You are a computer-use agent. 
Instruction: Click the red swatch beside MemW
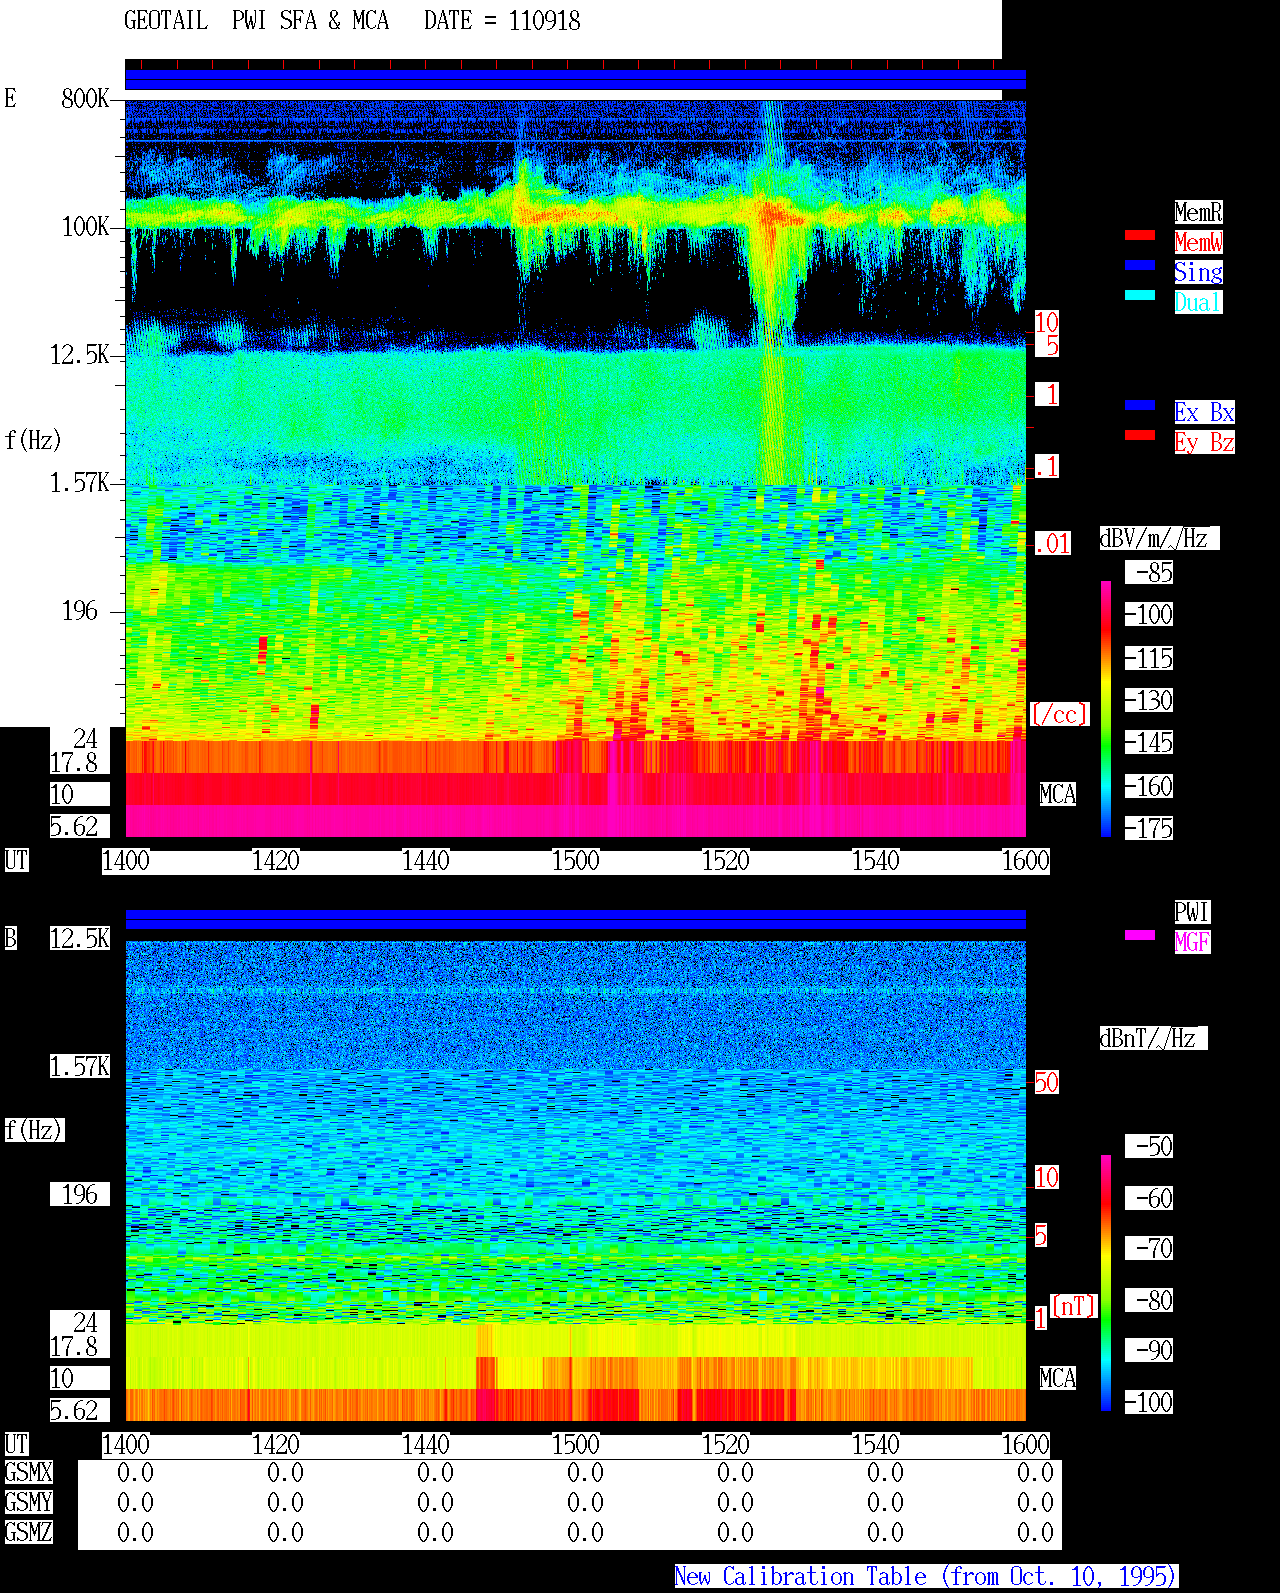click(1140, 235)
